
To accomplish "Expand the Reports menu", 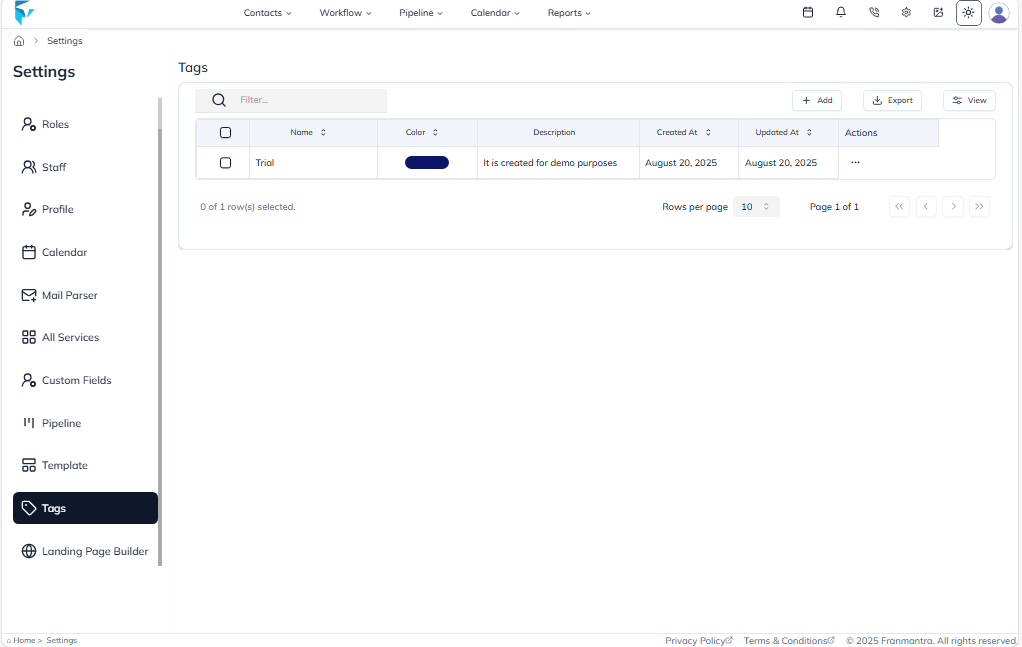I will (x=569, y=13).
